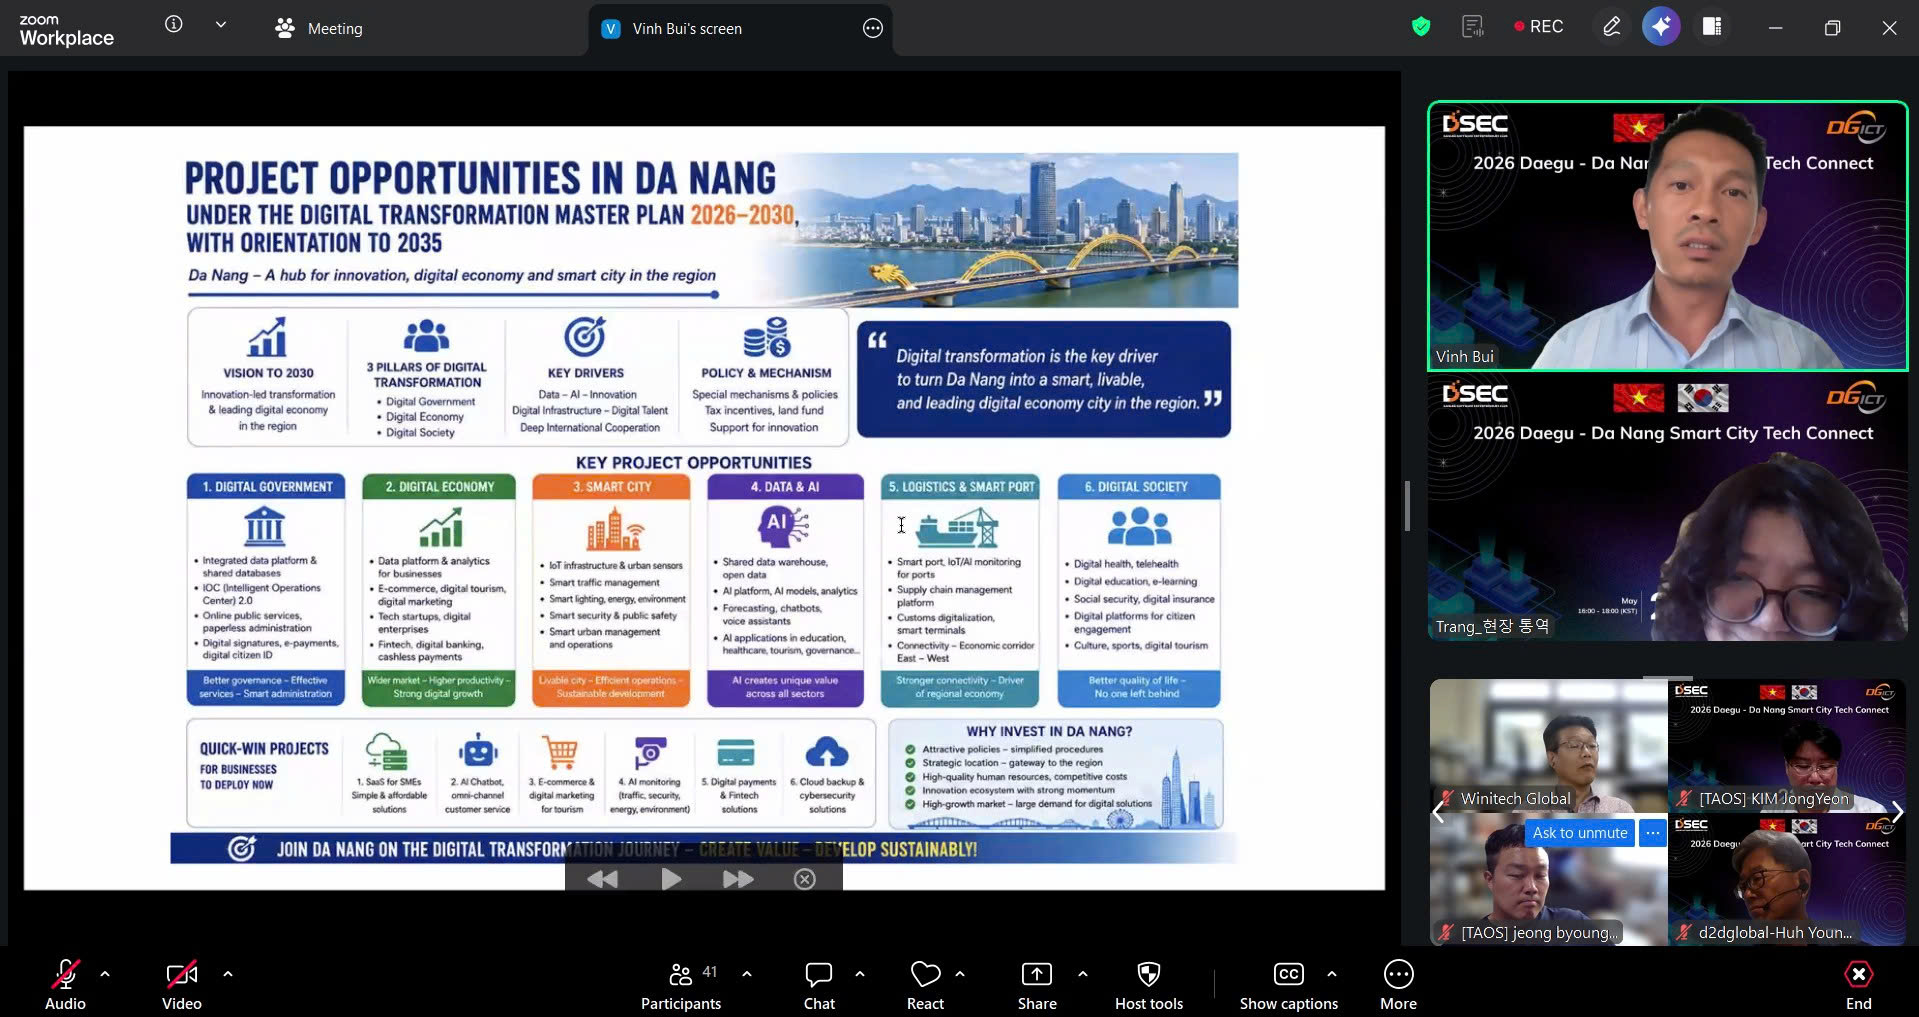Go to previous page of participant videos
This screenshot has height=1017, width=1919.
[x=1439, y=812]
